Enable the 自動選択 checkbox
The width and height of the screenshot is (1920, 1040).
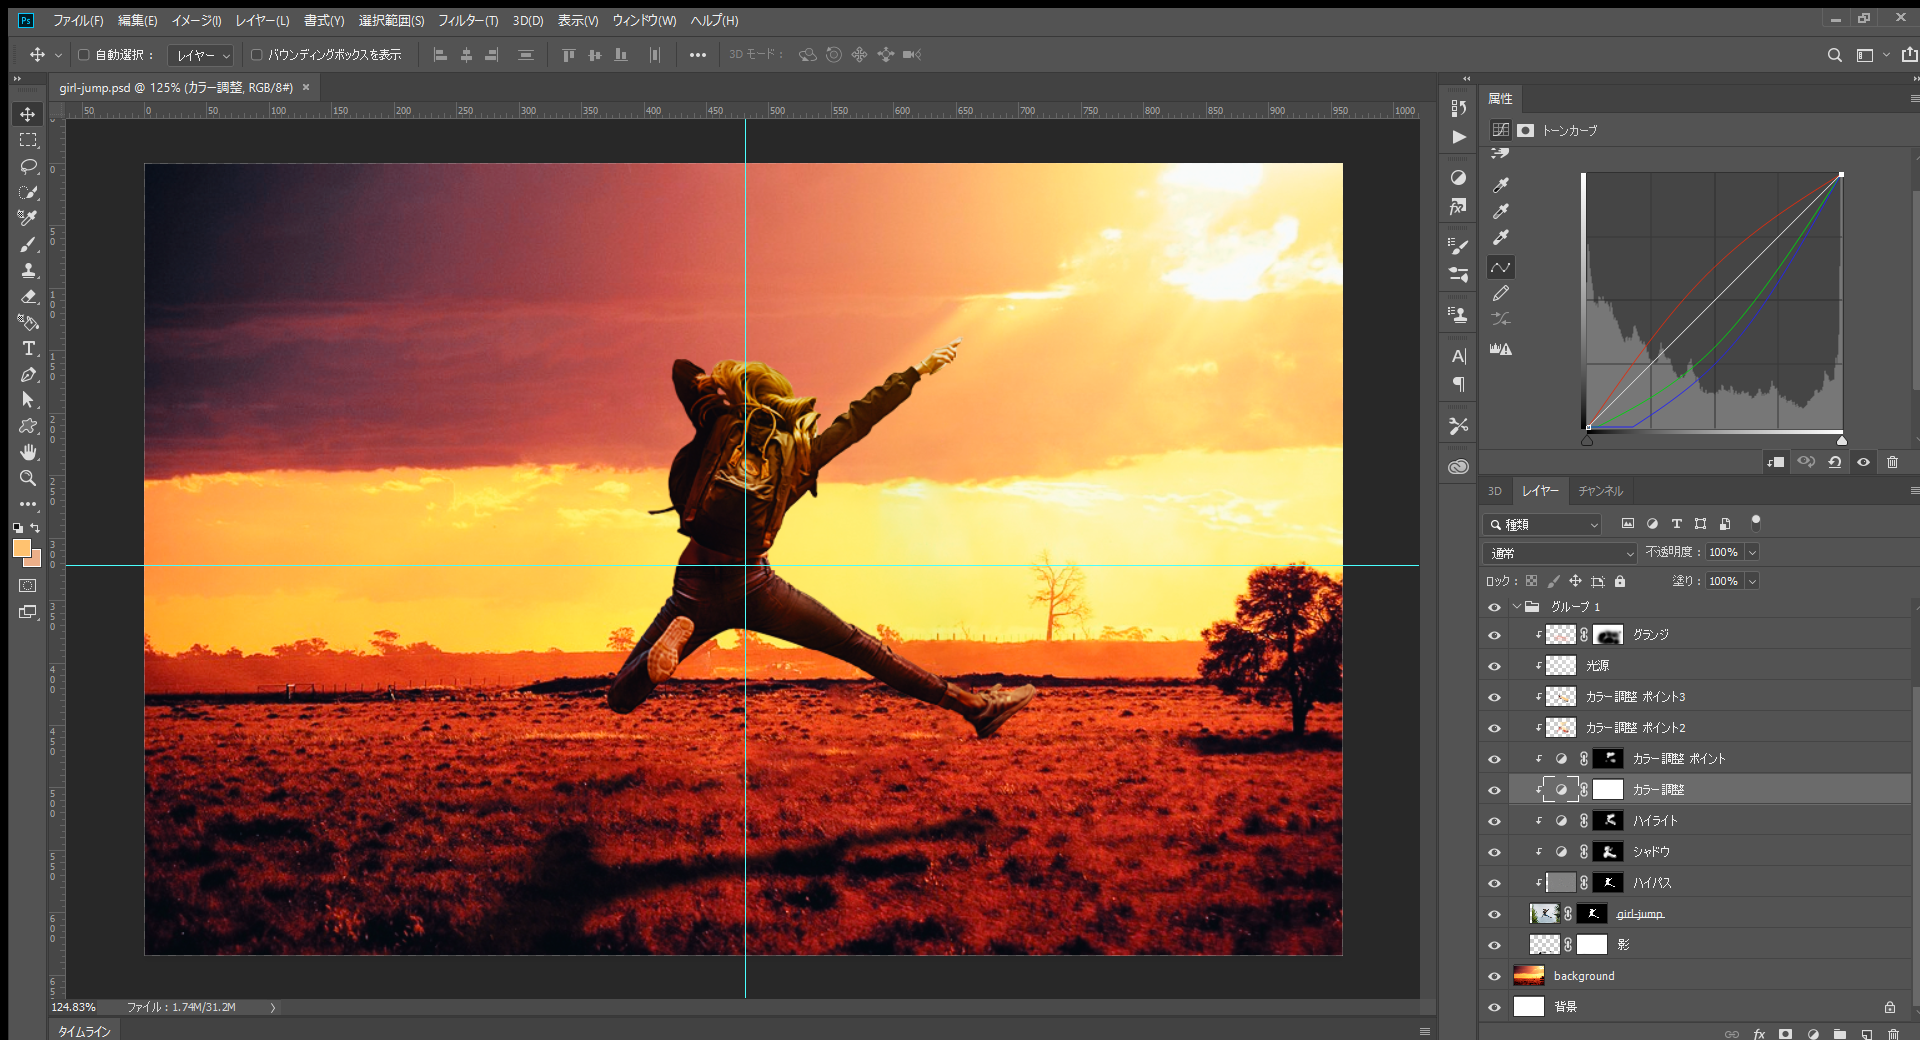pos(84,55)
